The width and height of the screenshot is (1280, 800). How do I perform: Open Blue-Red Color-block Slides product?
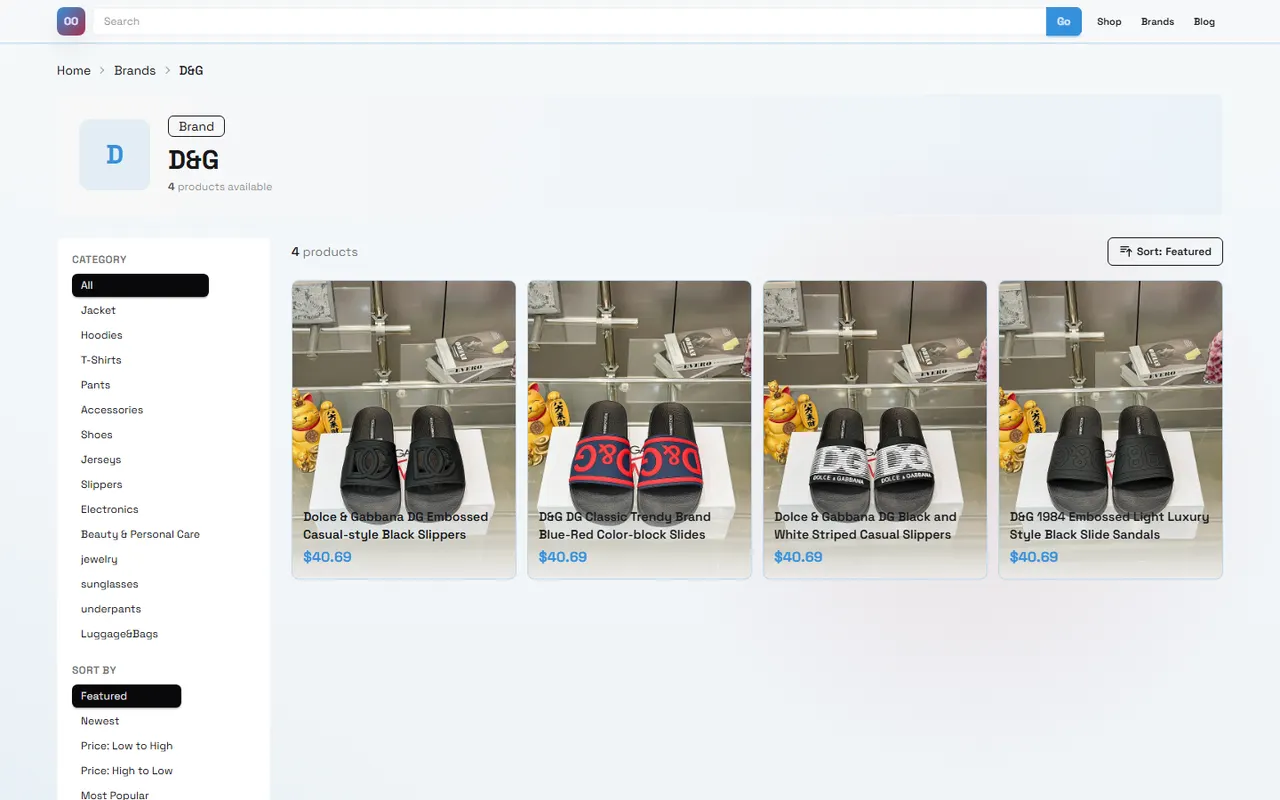pyautogui.click(x=639, y=430)
